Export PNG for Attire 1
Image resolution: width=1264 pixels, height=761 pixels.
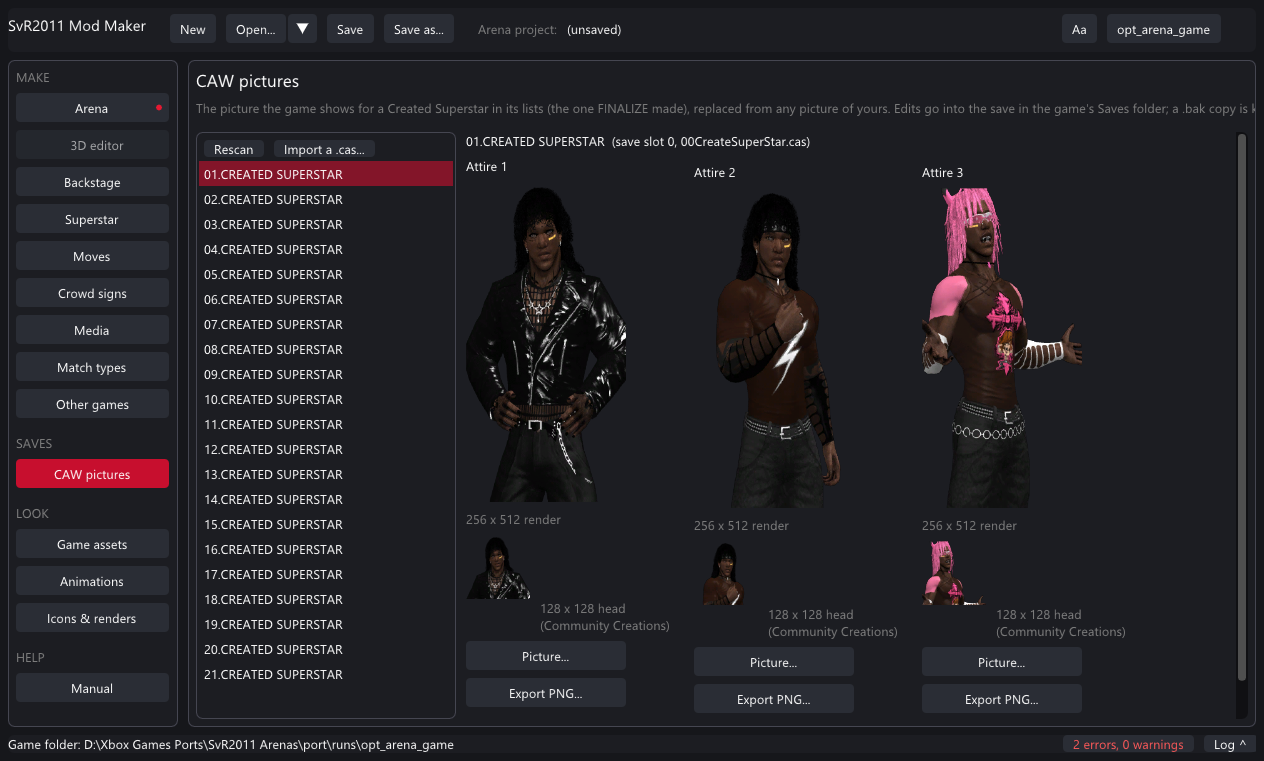click(x=546, y=693)
